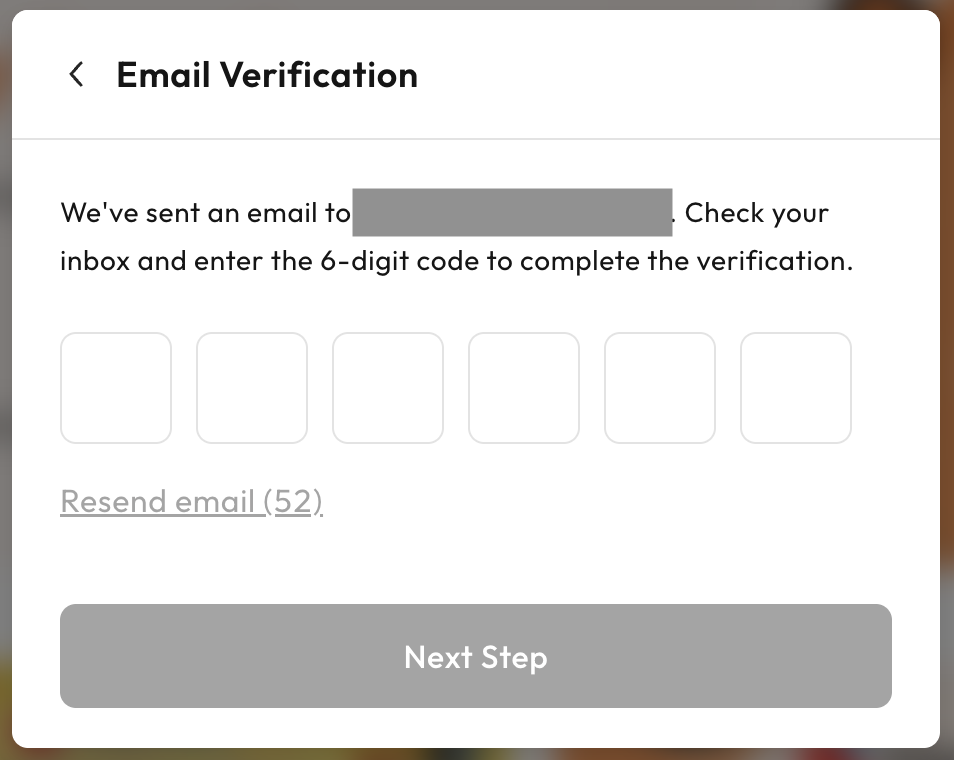The height and width of the screenshot is (760, 954).
Task: Focus the first digit code box
Action: point(116,388)
